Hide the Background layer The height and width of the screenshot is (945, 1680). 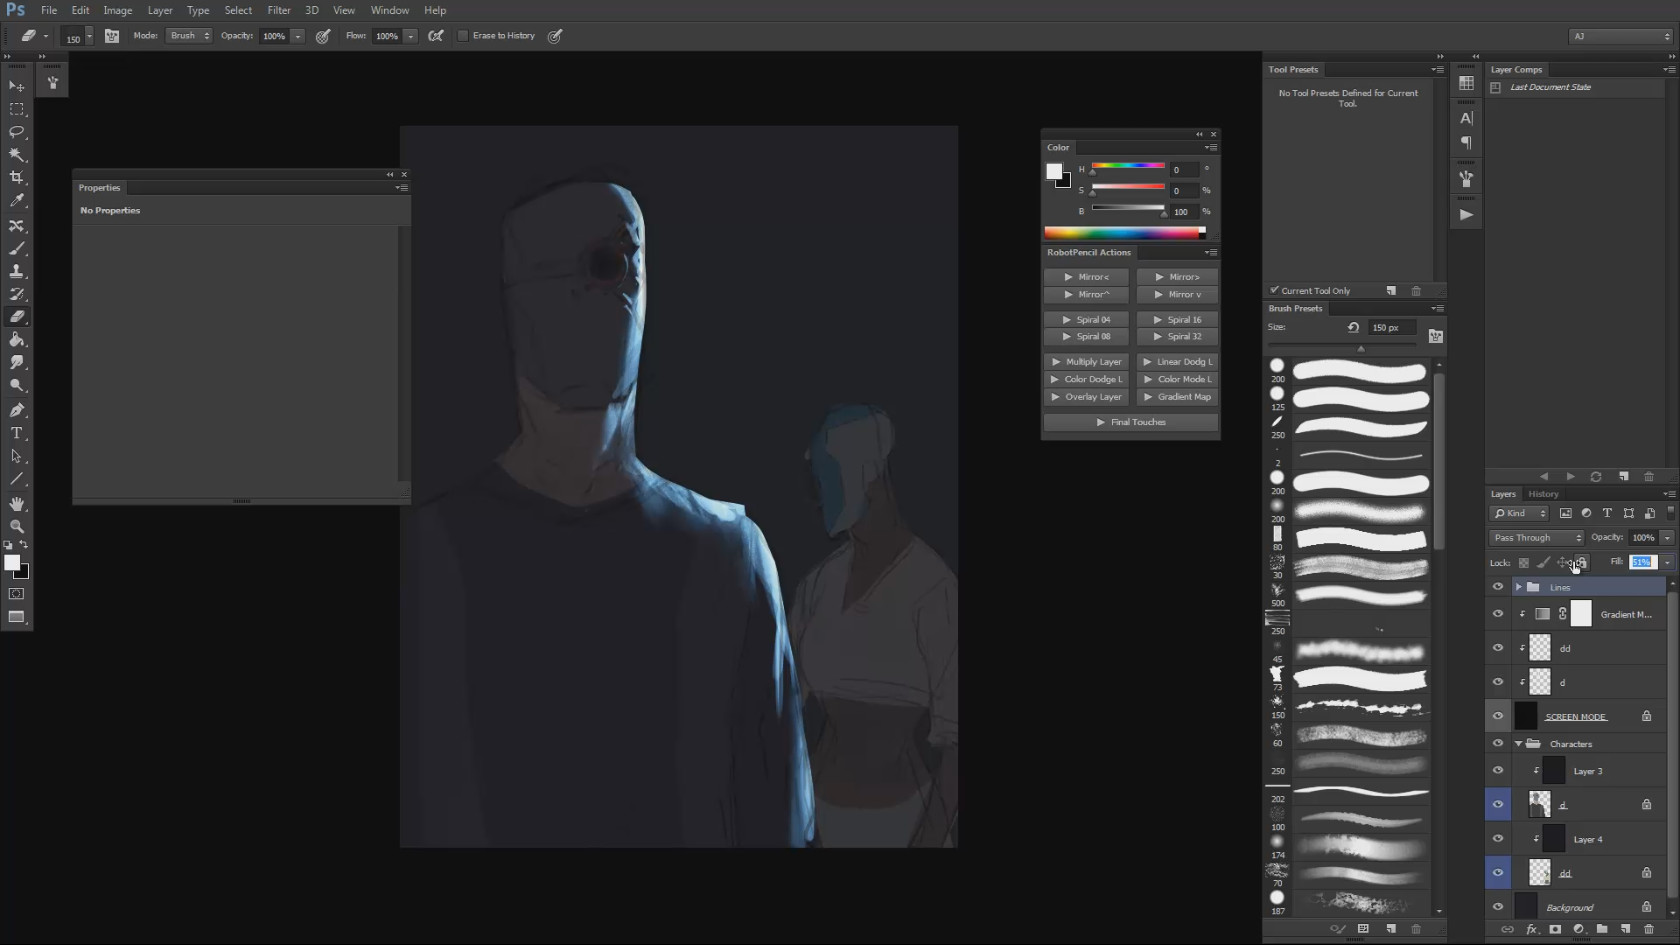click(x=1497, y=907)
